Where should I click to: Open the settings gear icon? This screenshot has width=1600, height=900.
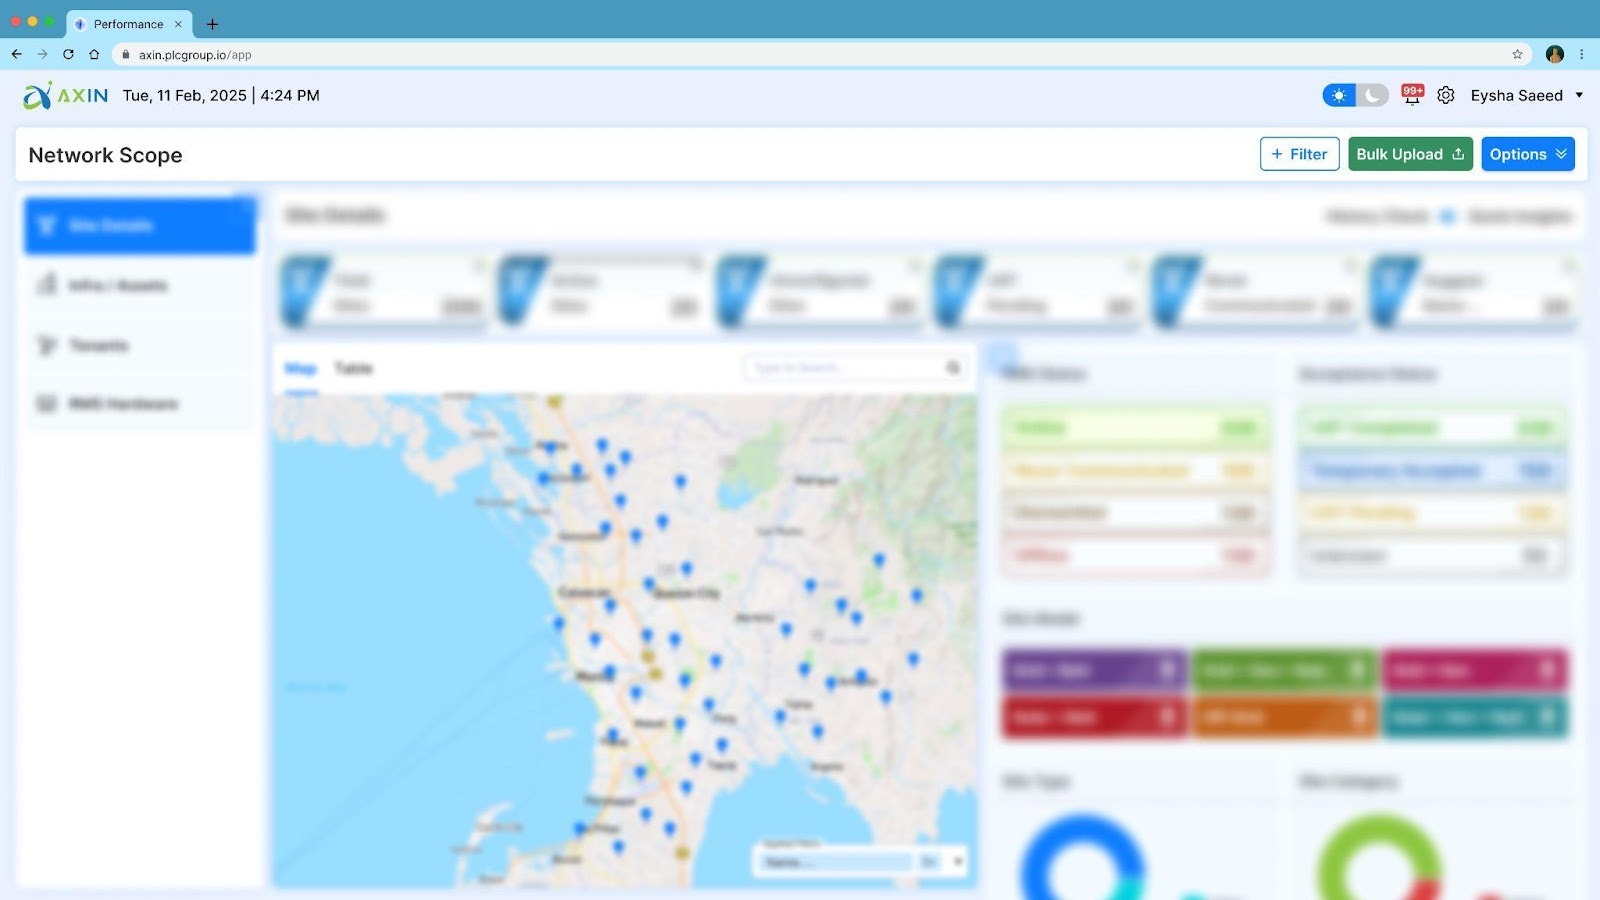click(x=1446, y=95)
